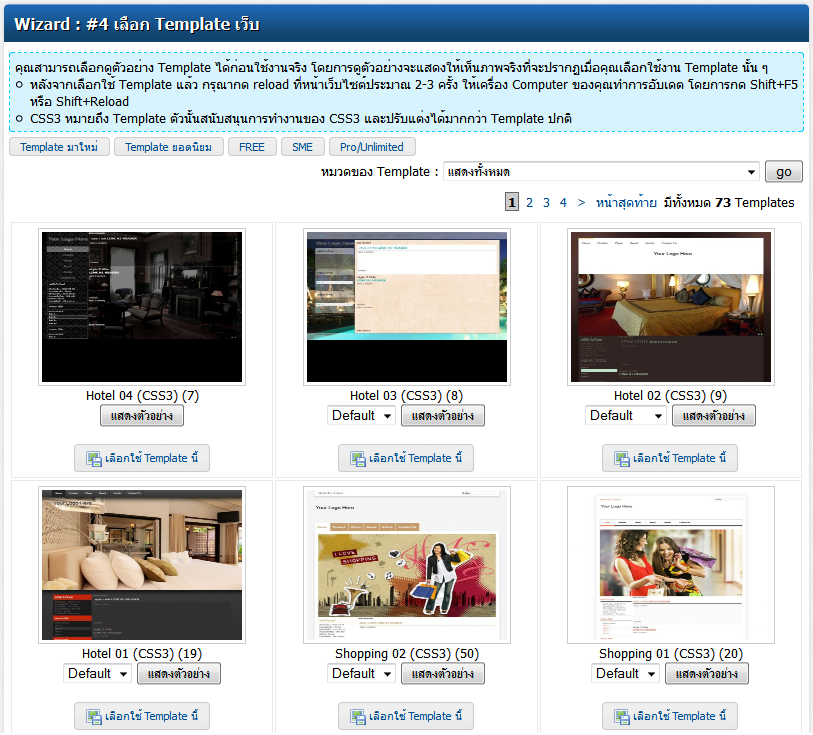Image resolution: width=813 pixels, height=735 pixels.
Task: Click the icon in Hotel 04 select-template button
Action: (94, 459)
